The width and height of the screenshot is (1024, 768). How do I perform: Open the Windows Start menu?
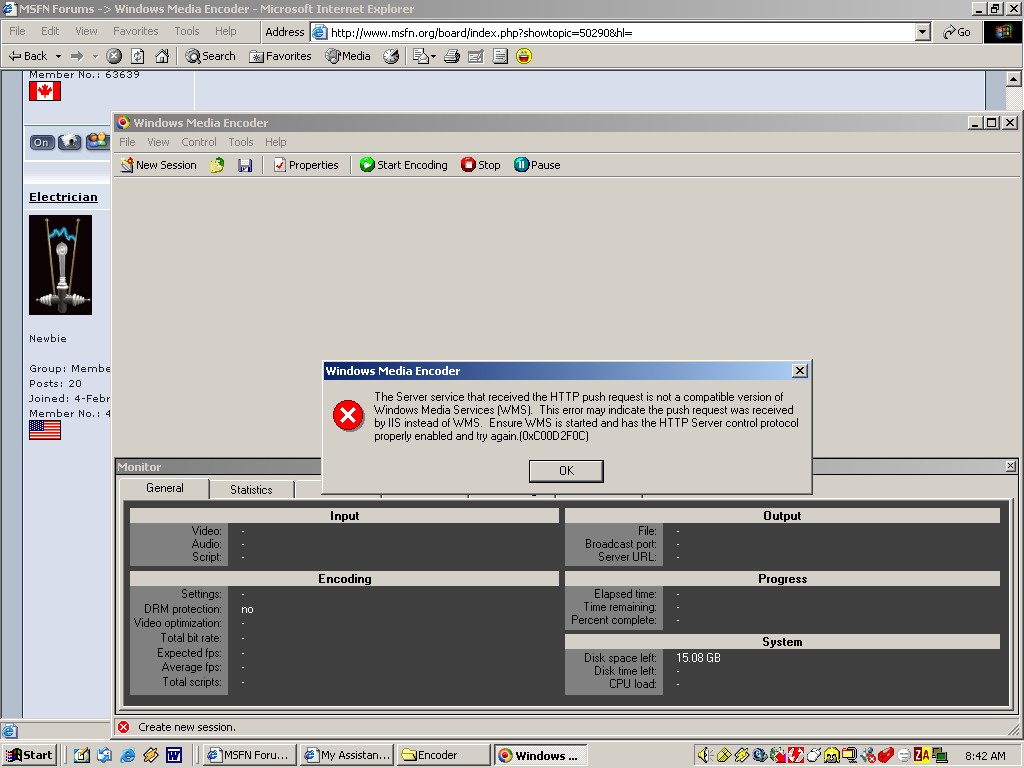click(x=29, y=755)
